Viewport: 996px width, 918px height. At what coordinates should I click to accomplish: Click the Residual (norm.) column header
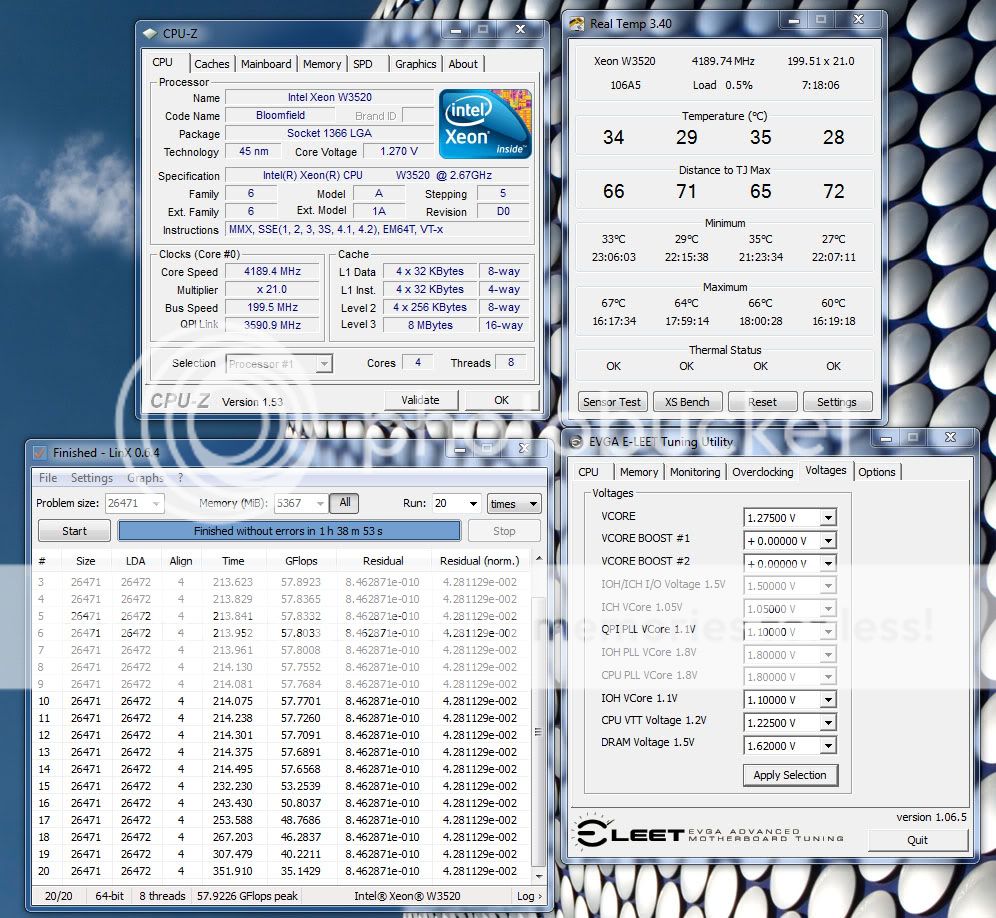coord(480,561)
